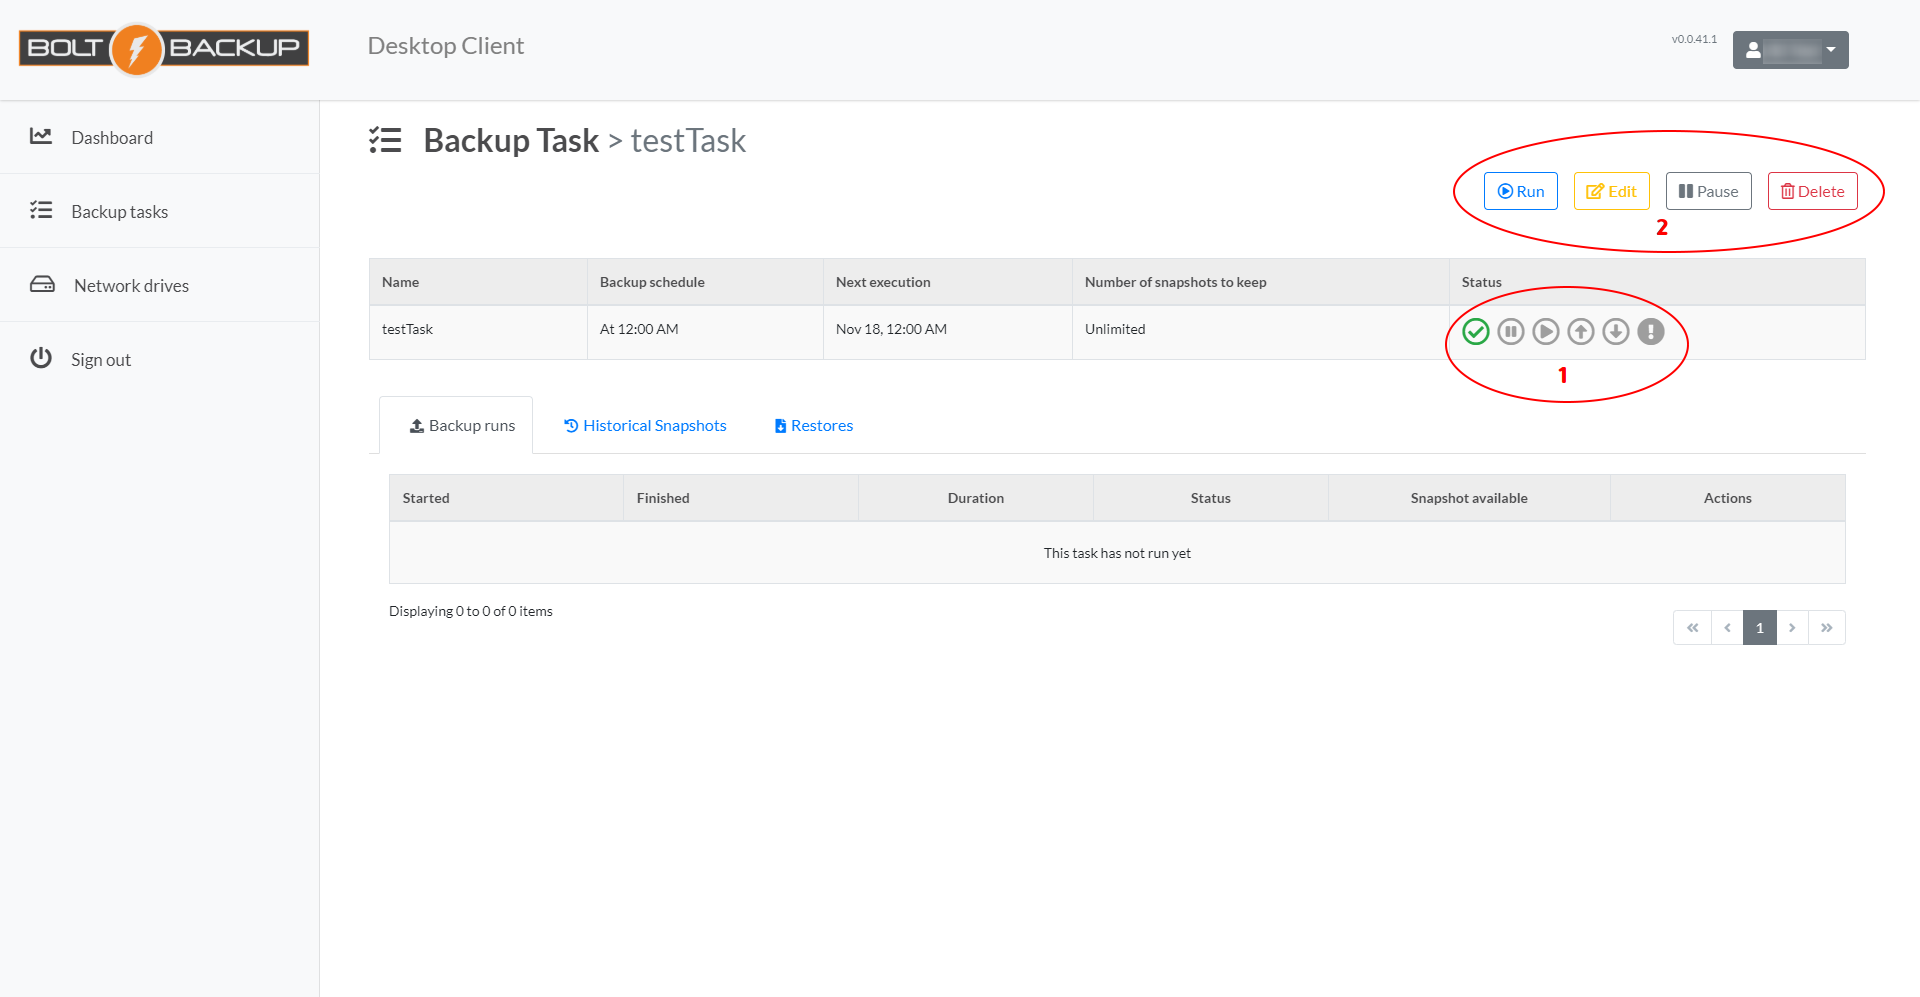Click the running play status icon

click(1545, 331)
